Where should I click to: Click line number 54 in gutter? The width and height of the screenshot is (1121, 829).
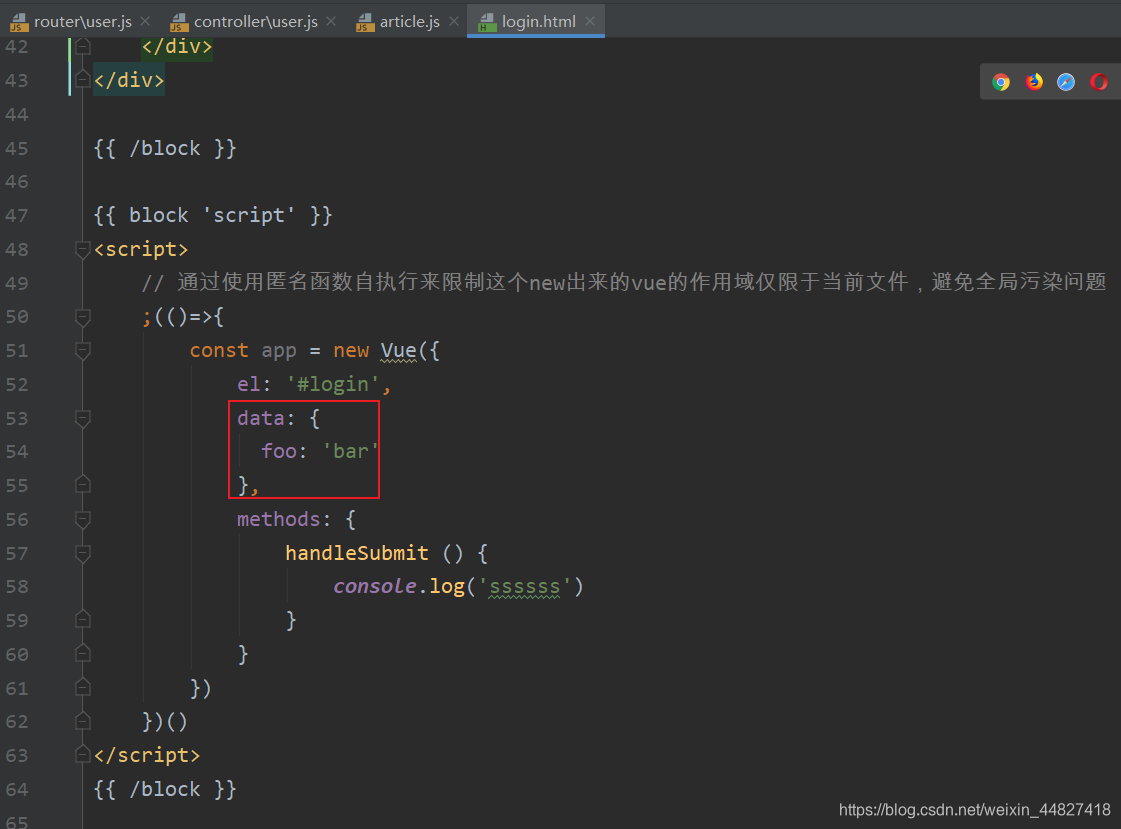17,452
